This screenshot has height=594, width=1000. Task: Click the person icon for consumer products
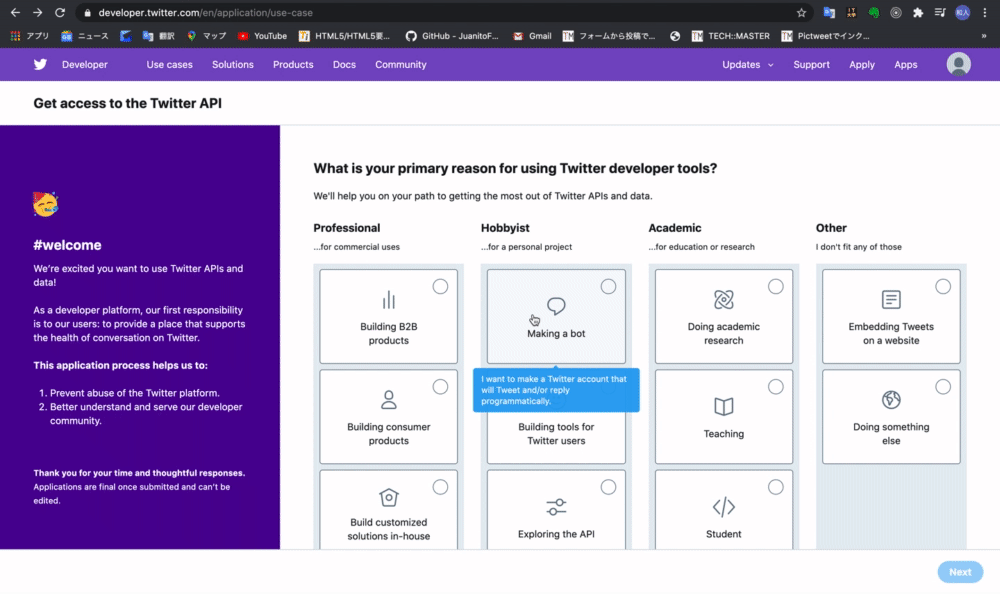click(x=388, y=400)
